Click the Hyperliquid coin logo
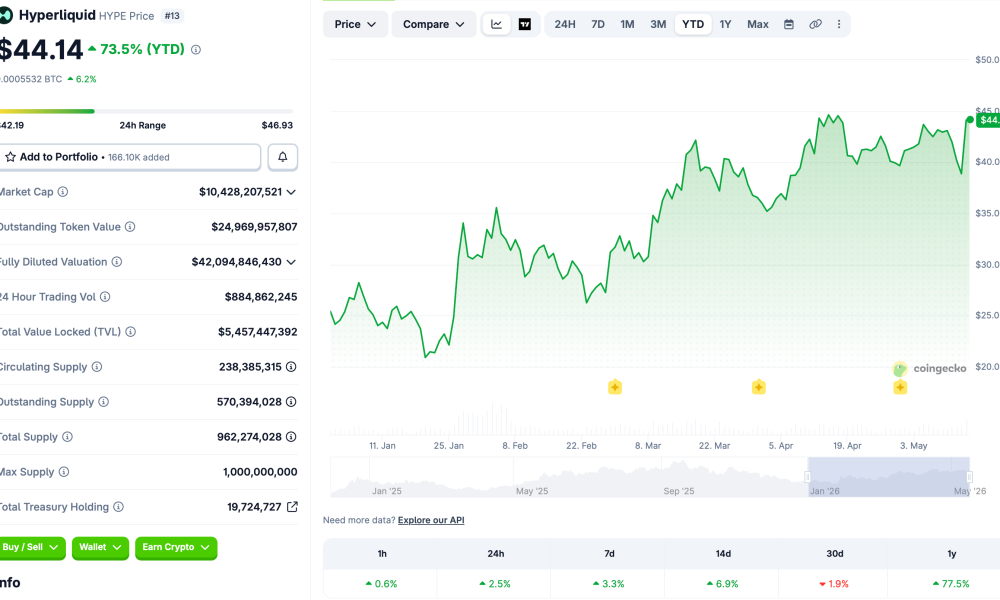1000x600 pixels. pos(5,15)
